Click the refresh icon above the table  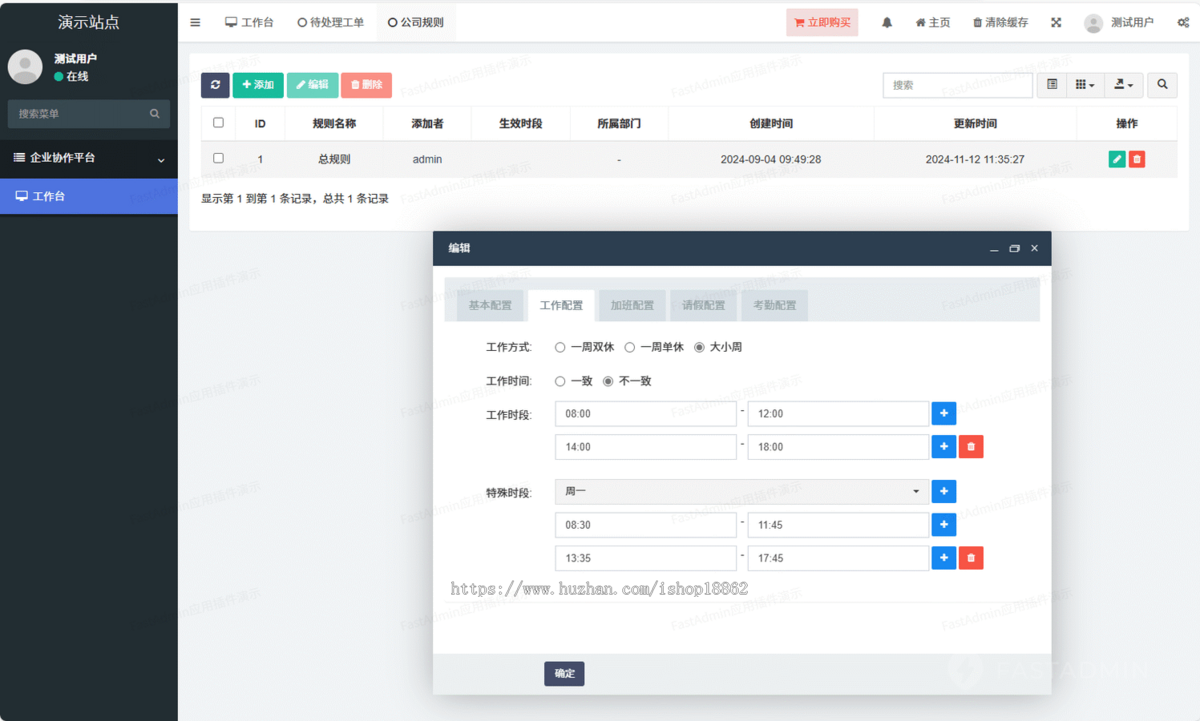pos(215,85)
